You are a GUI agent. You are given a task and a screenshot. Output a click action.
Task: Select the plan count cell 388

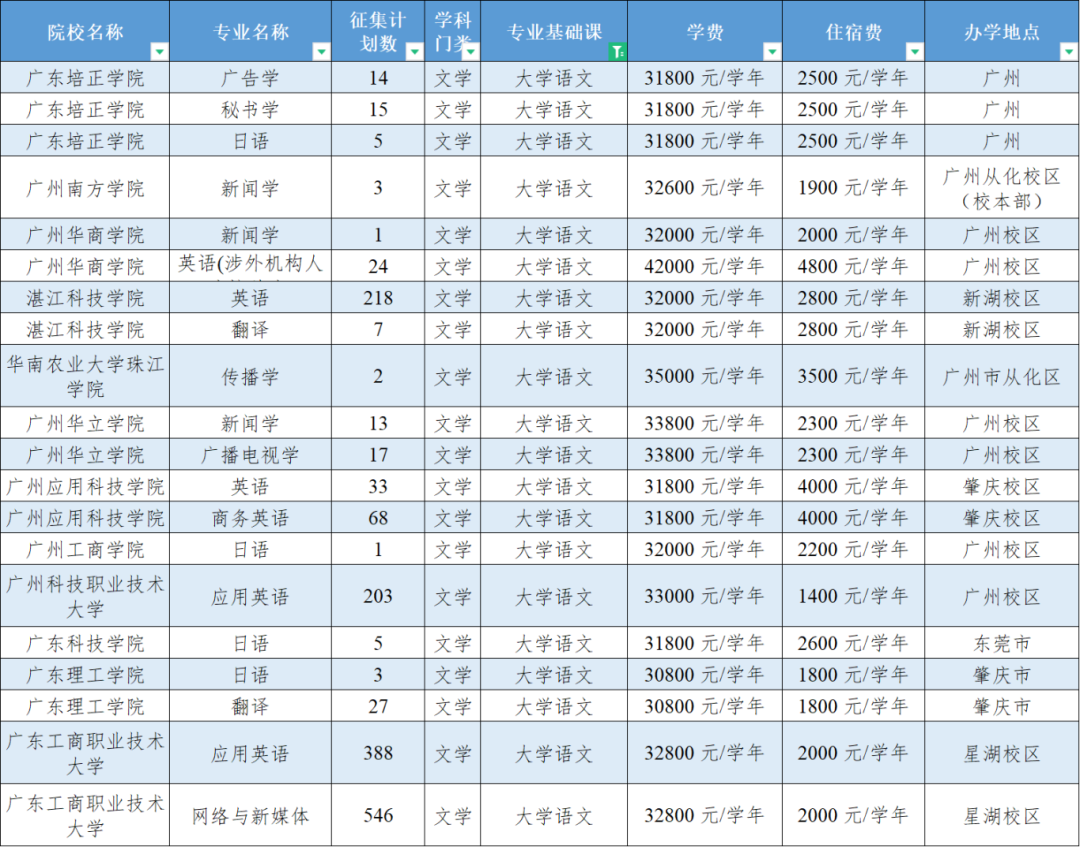click(378, 753)
